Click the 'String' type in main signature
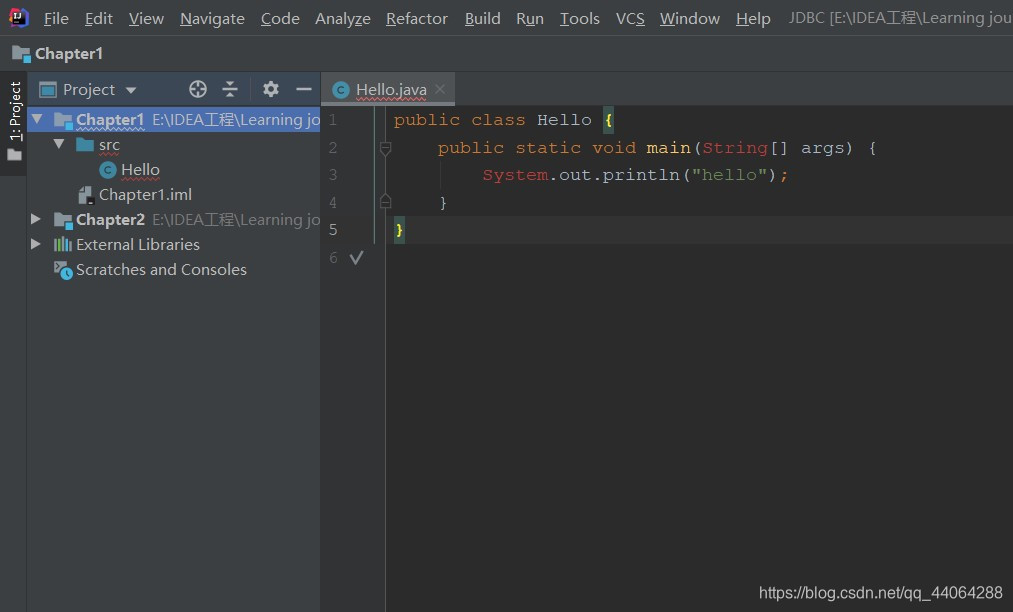 click(735, 149)
